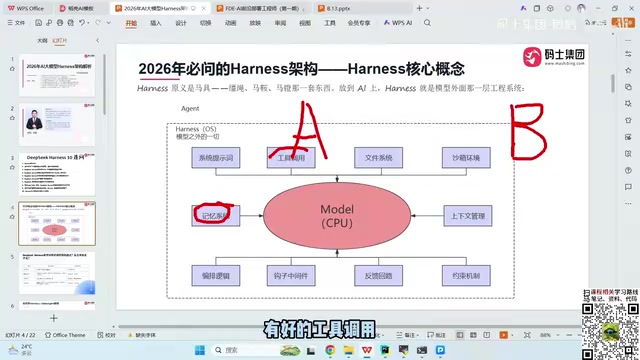Switch to 大纲 outline panel tab
Viewport: 640px width, 360px height.
(42, 40)
